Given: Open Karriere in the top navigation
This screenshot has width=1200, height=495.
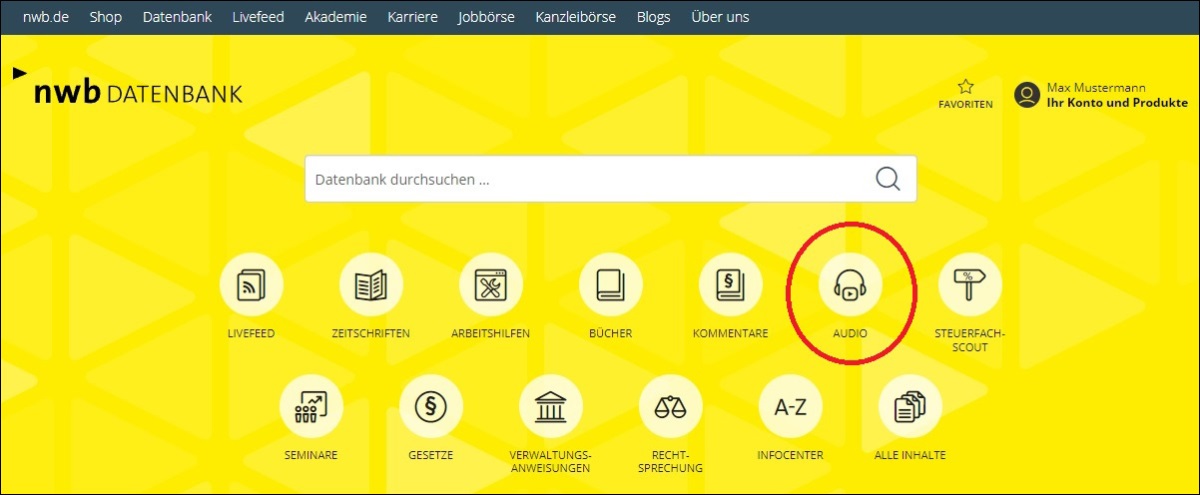Looking at the screenshot, I should [x=413, y=17].
